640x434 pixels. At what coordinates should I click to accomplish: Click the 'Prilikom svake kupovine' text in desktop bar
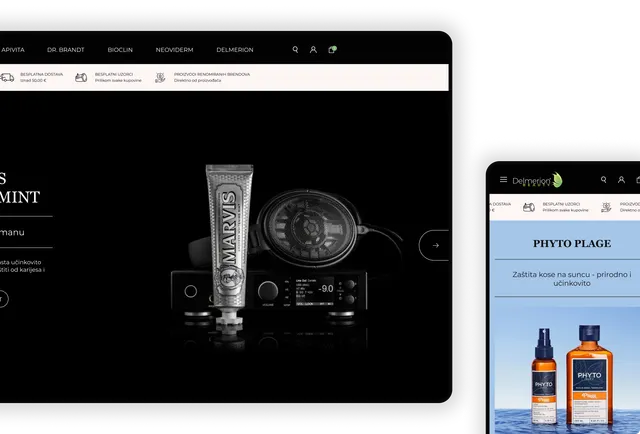(x=118, y=80)
